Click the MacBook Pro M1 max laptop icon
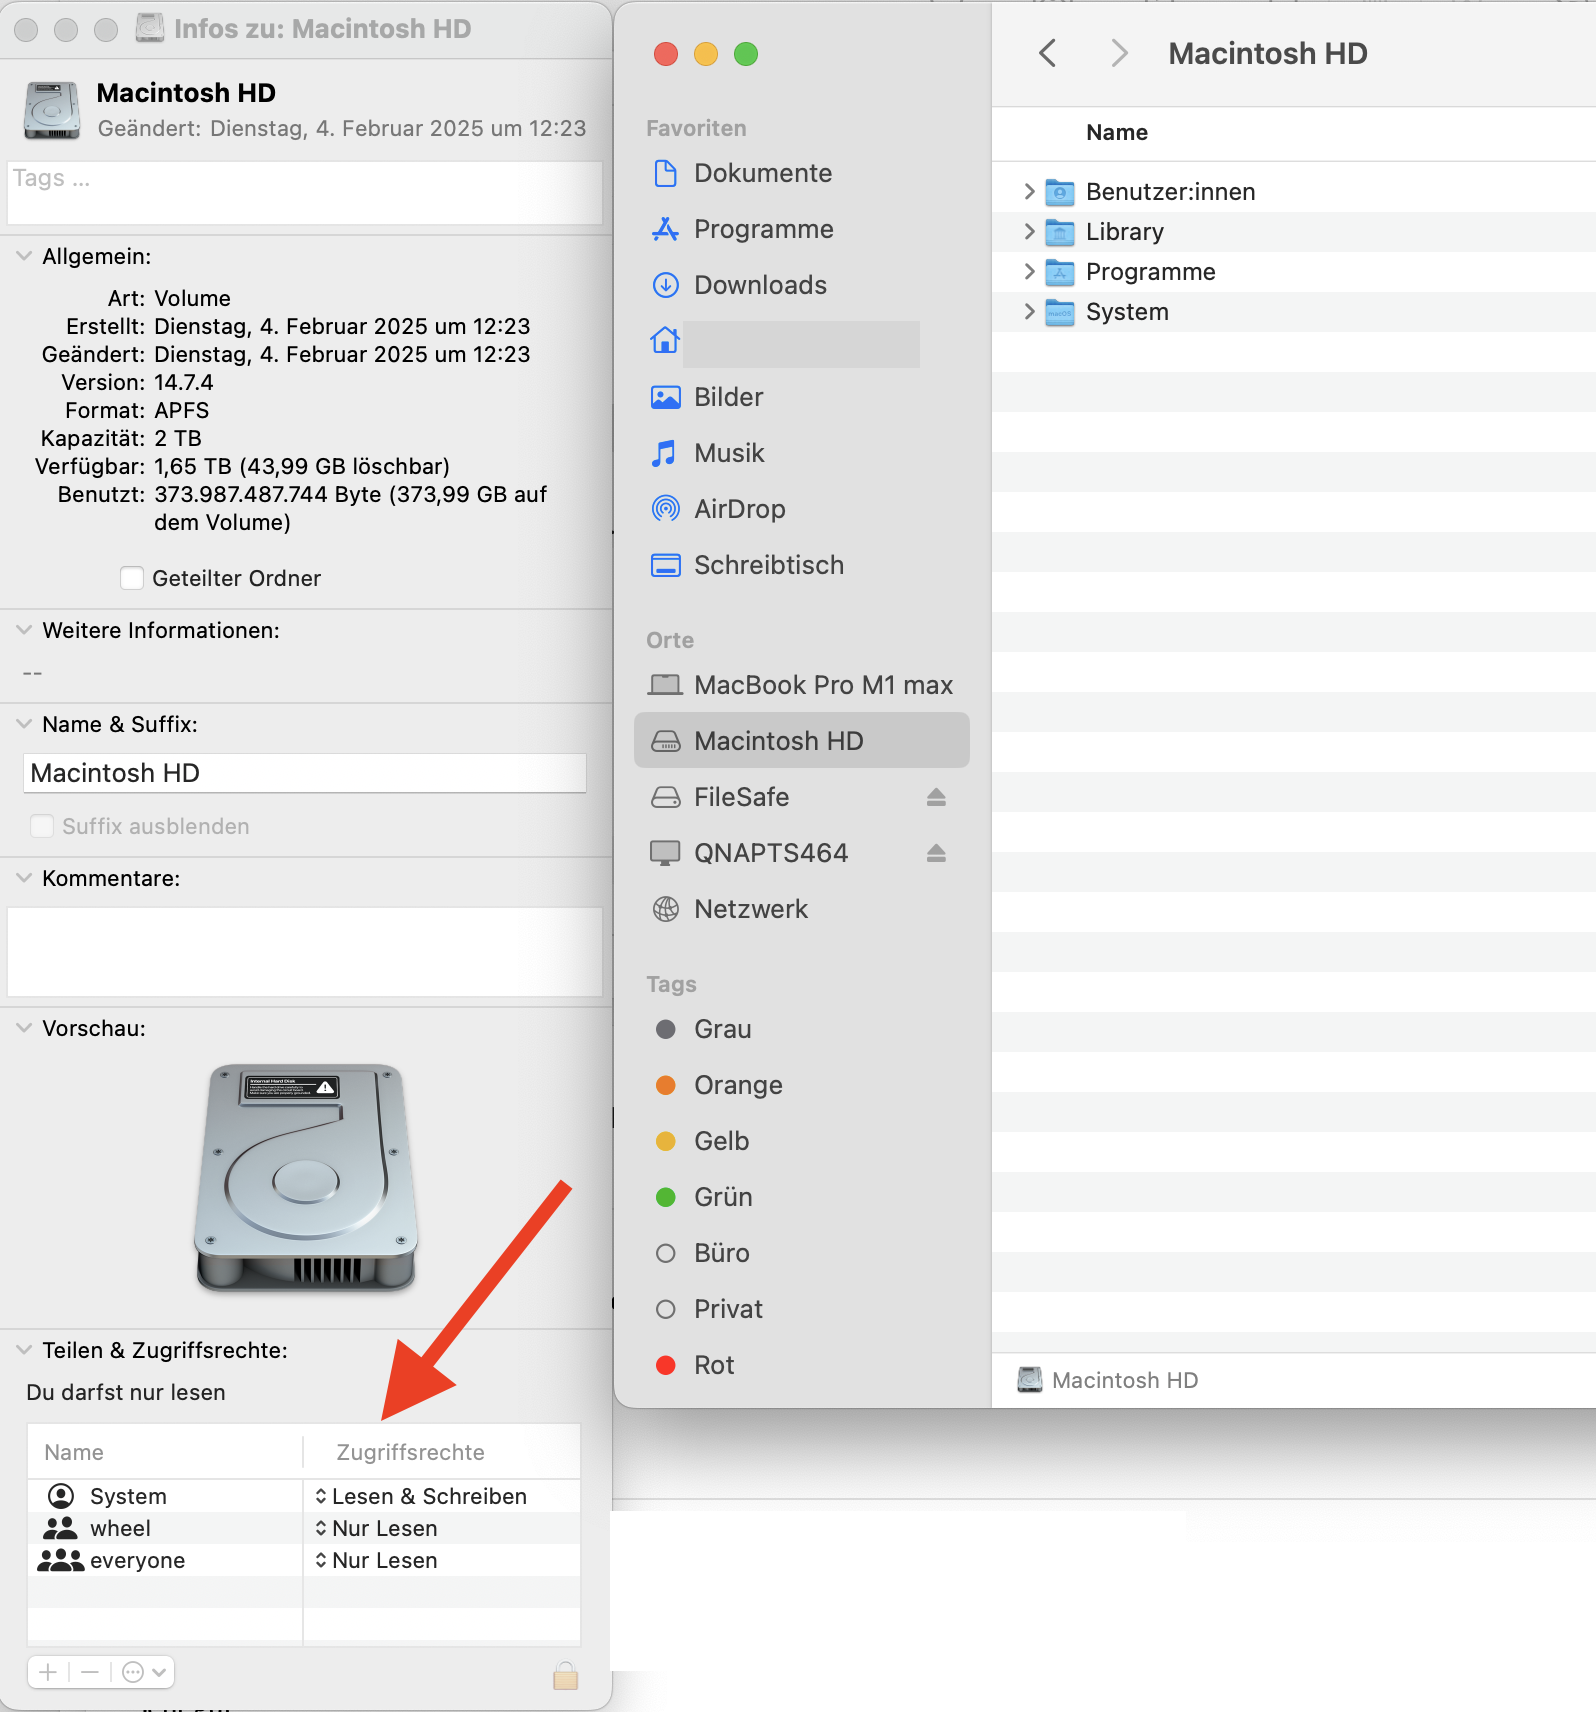The image size is (1596, 1712). [665, 685]
